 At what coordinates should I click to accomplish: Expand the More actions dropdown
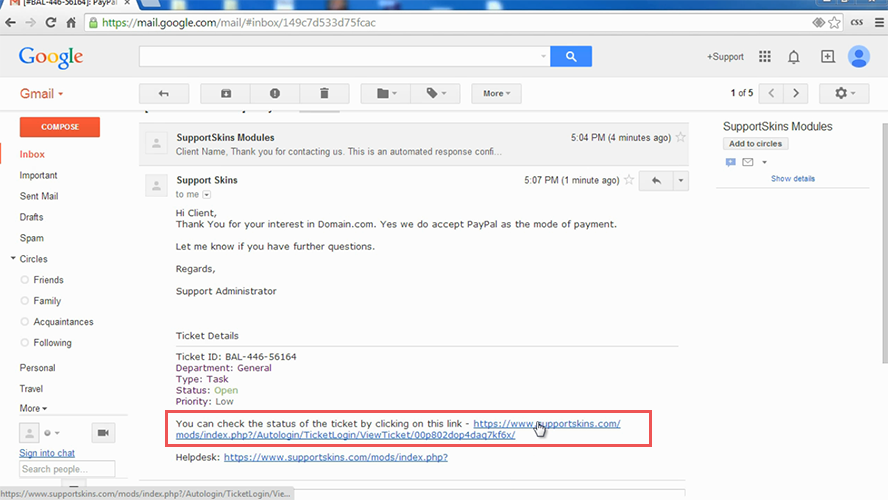(496, 93)
